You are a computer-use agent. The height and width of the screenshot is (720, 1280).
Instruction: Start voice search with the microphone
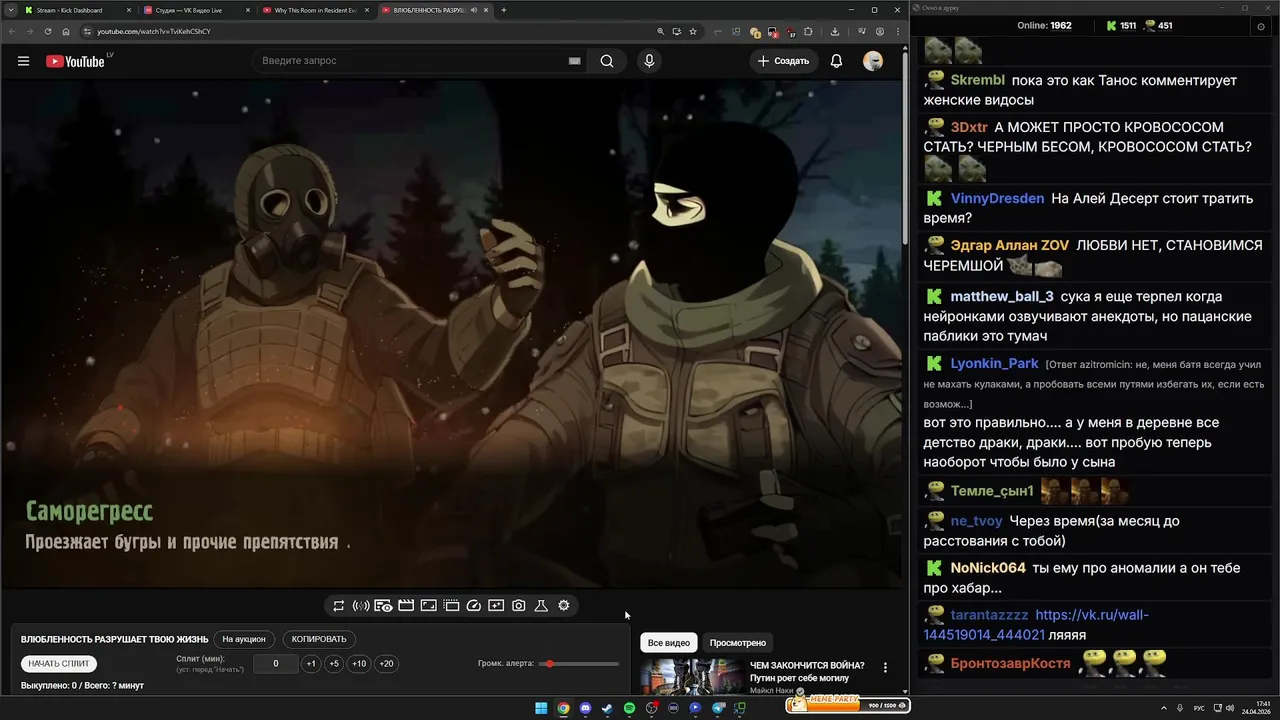[x=649, y=61]
